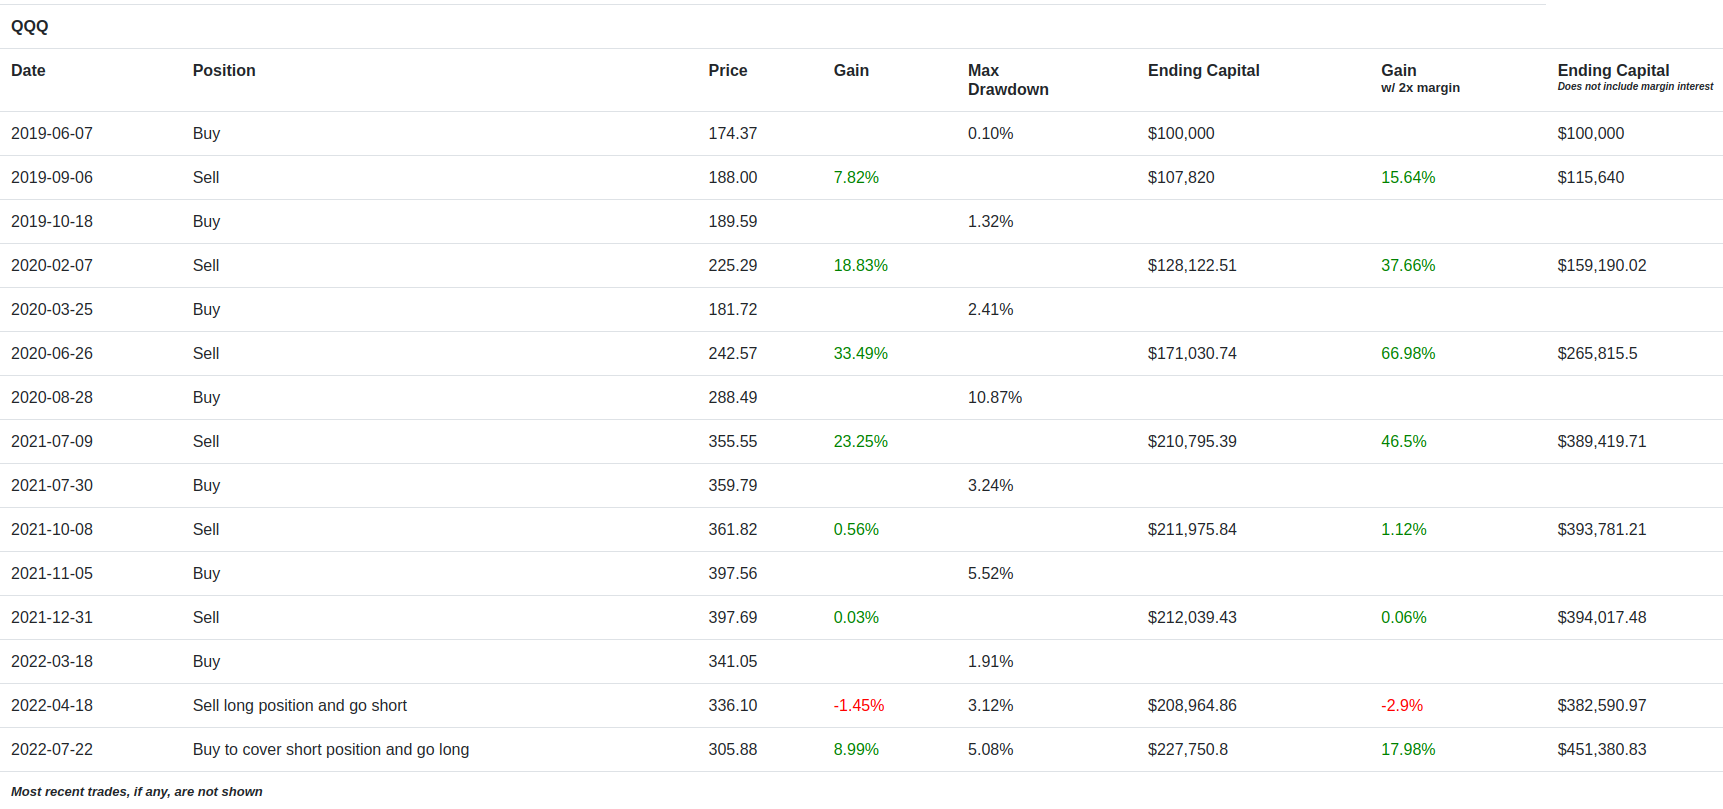The image size is (1723, 809).
Task: Click the $210,795.39 ending capital
Action: [1192, 442]
